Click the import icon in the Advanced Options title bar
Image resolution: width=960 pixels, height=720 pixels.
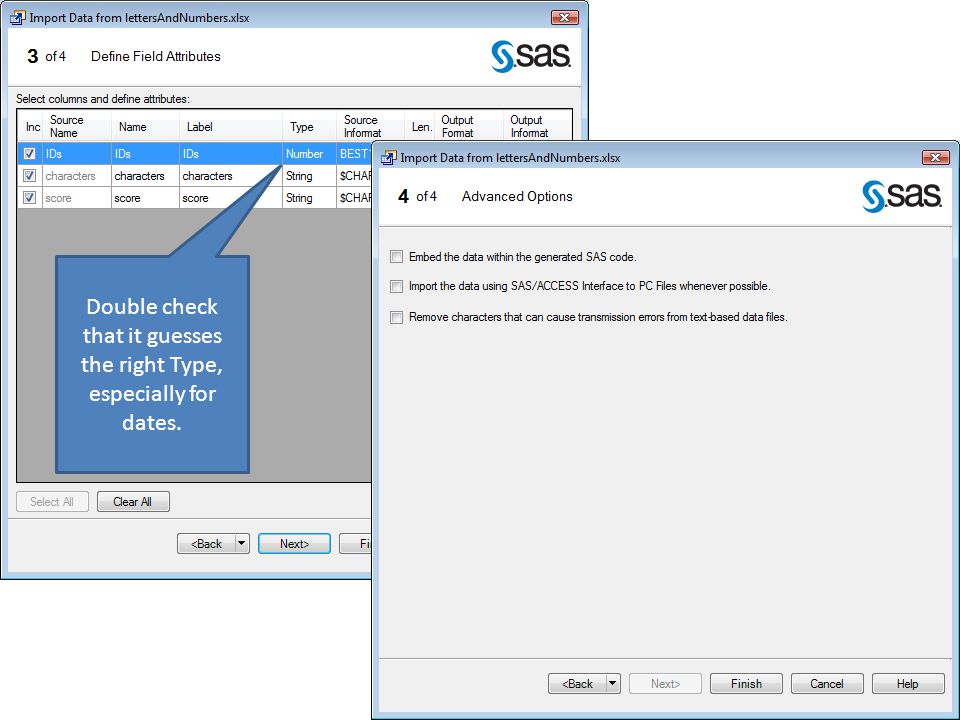point(388,158)
